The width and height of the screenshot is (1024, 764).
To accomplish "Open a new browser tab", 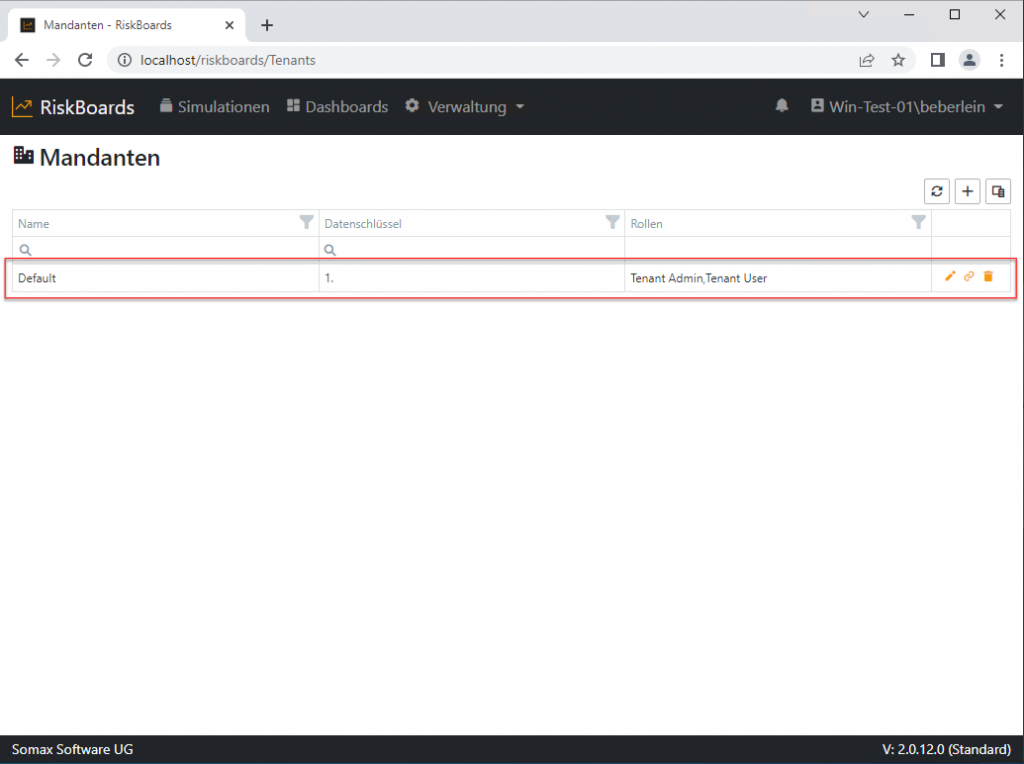I will (266, 25).
